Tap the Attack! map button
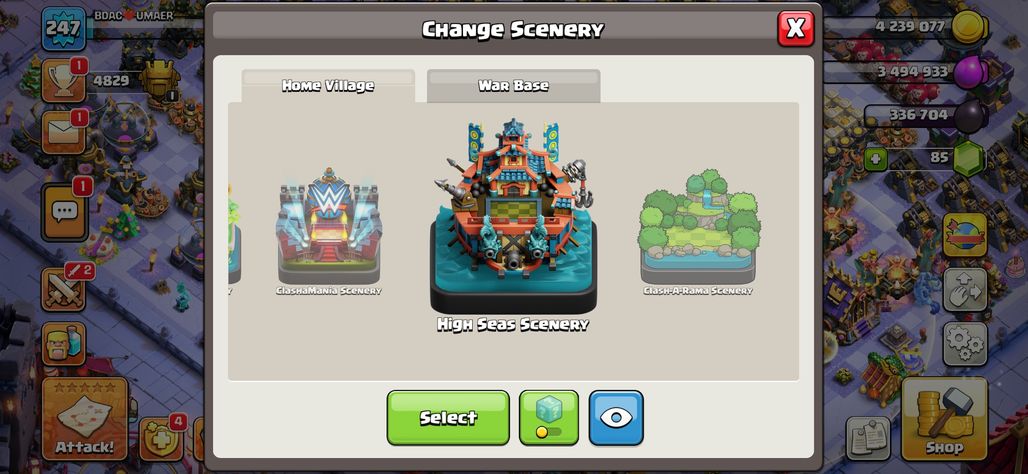The image size is (1028, 474). pyautogui.click(x=85, y=419)
